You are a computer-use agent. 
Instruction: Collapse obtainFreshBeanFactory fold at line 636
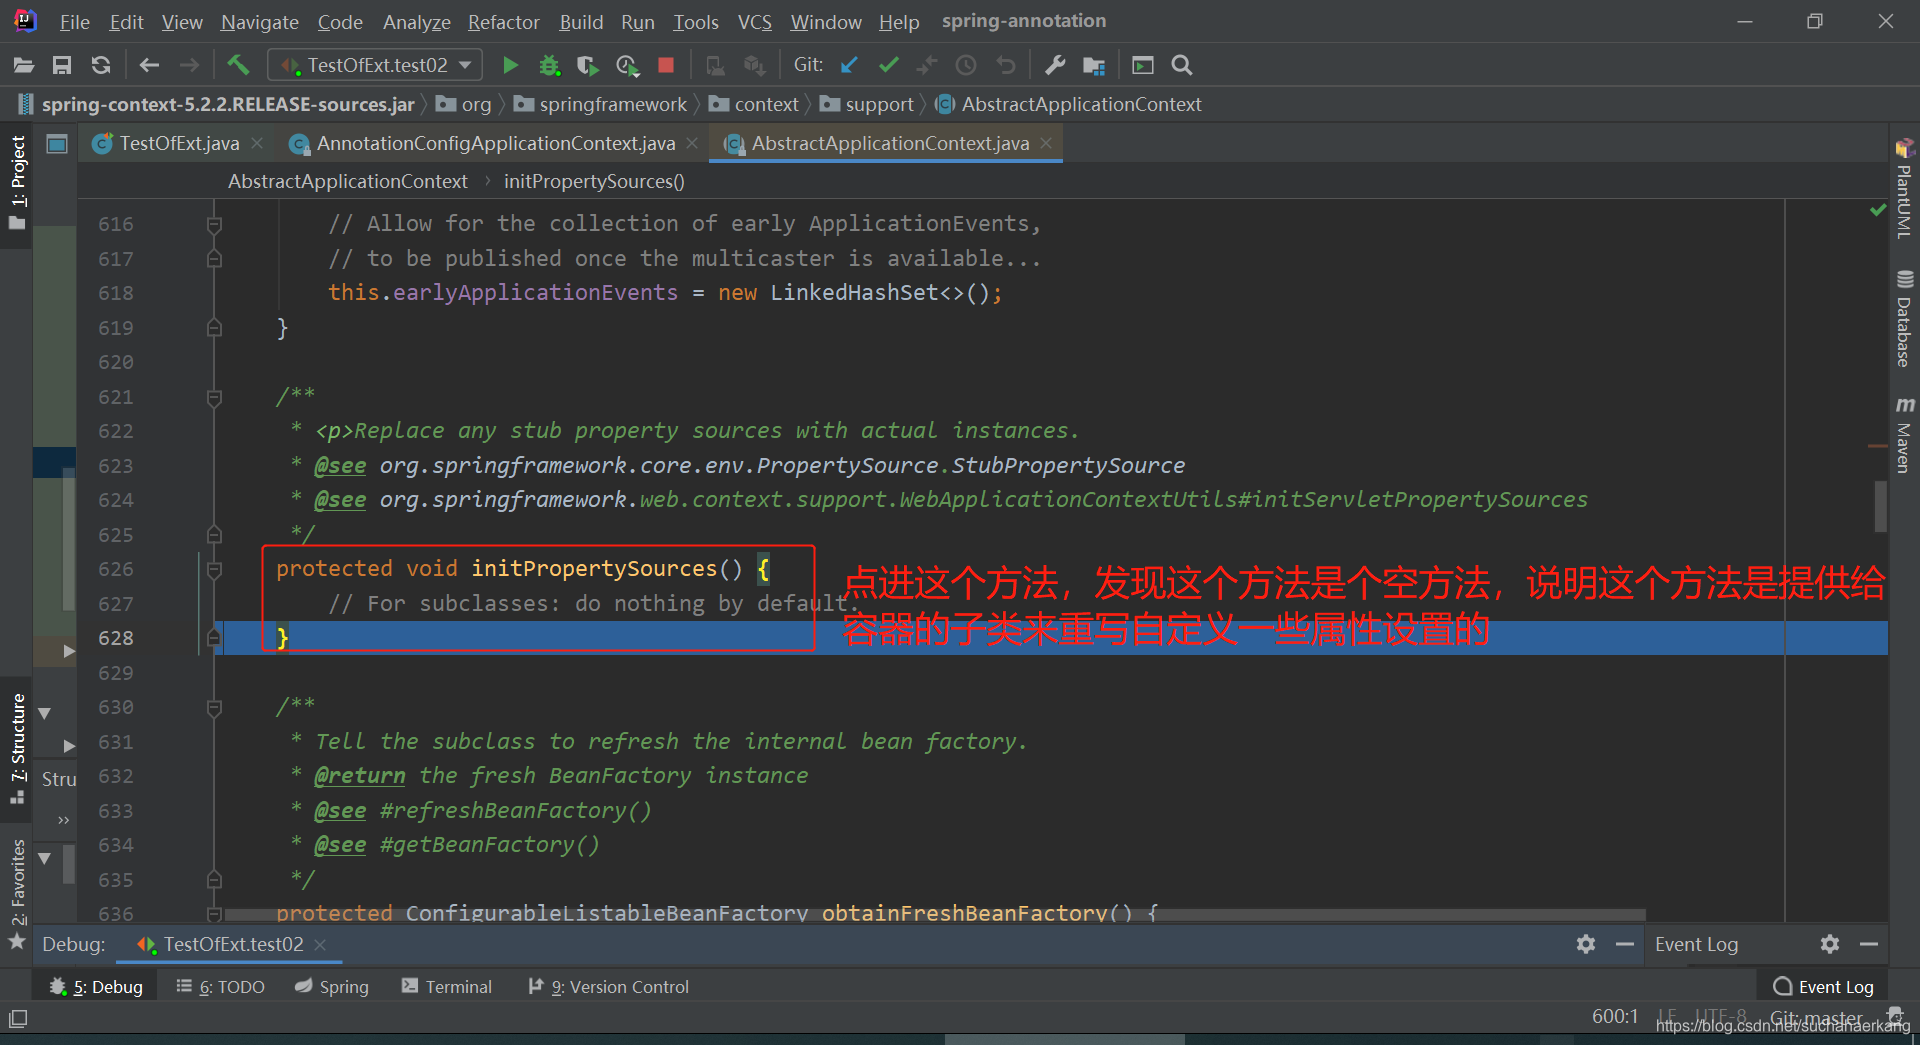[214, 913]
